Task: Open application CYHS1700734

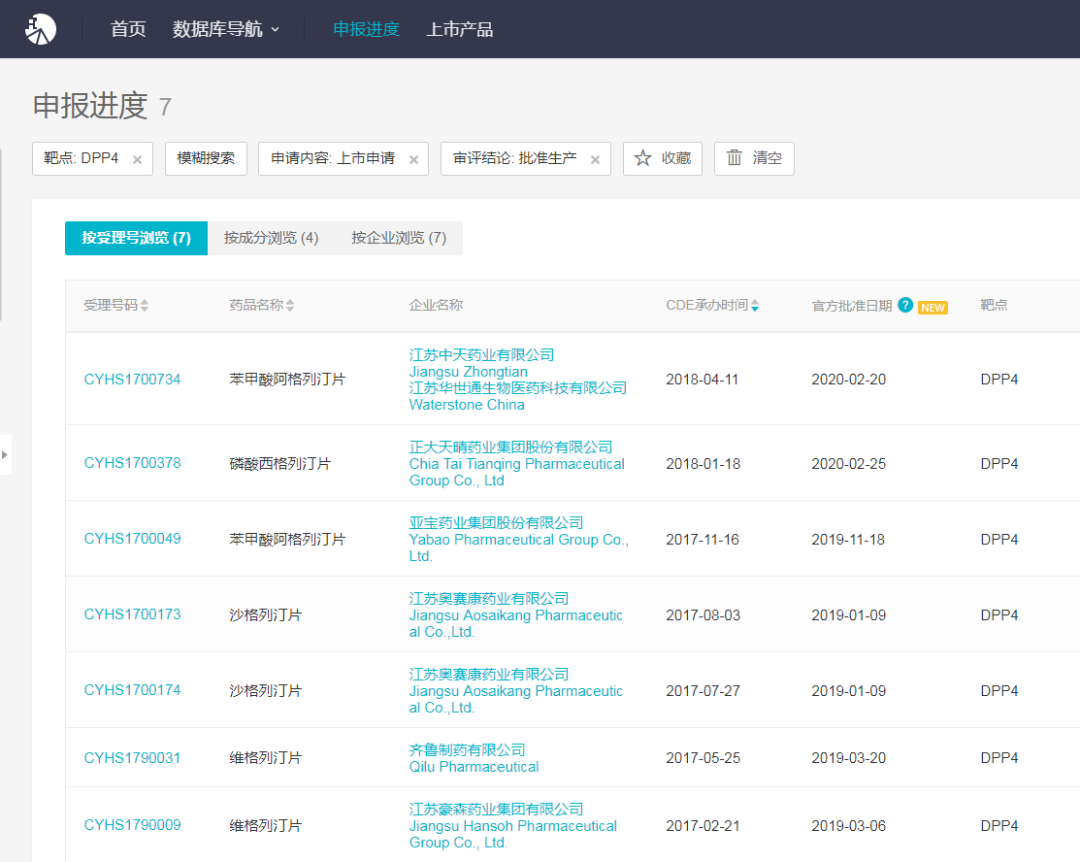Action: pyautogui.click(x=132, y=379)
